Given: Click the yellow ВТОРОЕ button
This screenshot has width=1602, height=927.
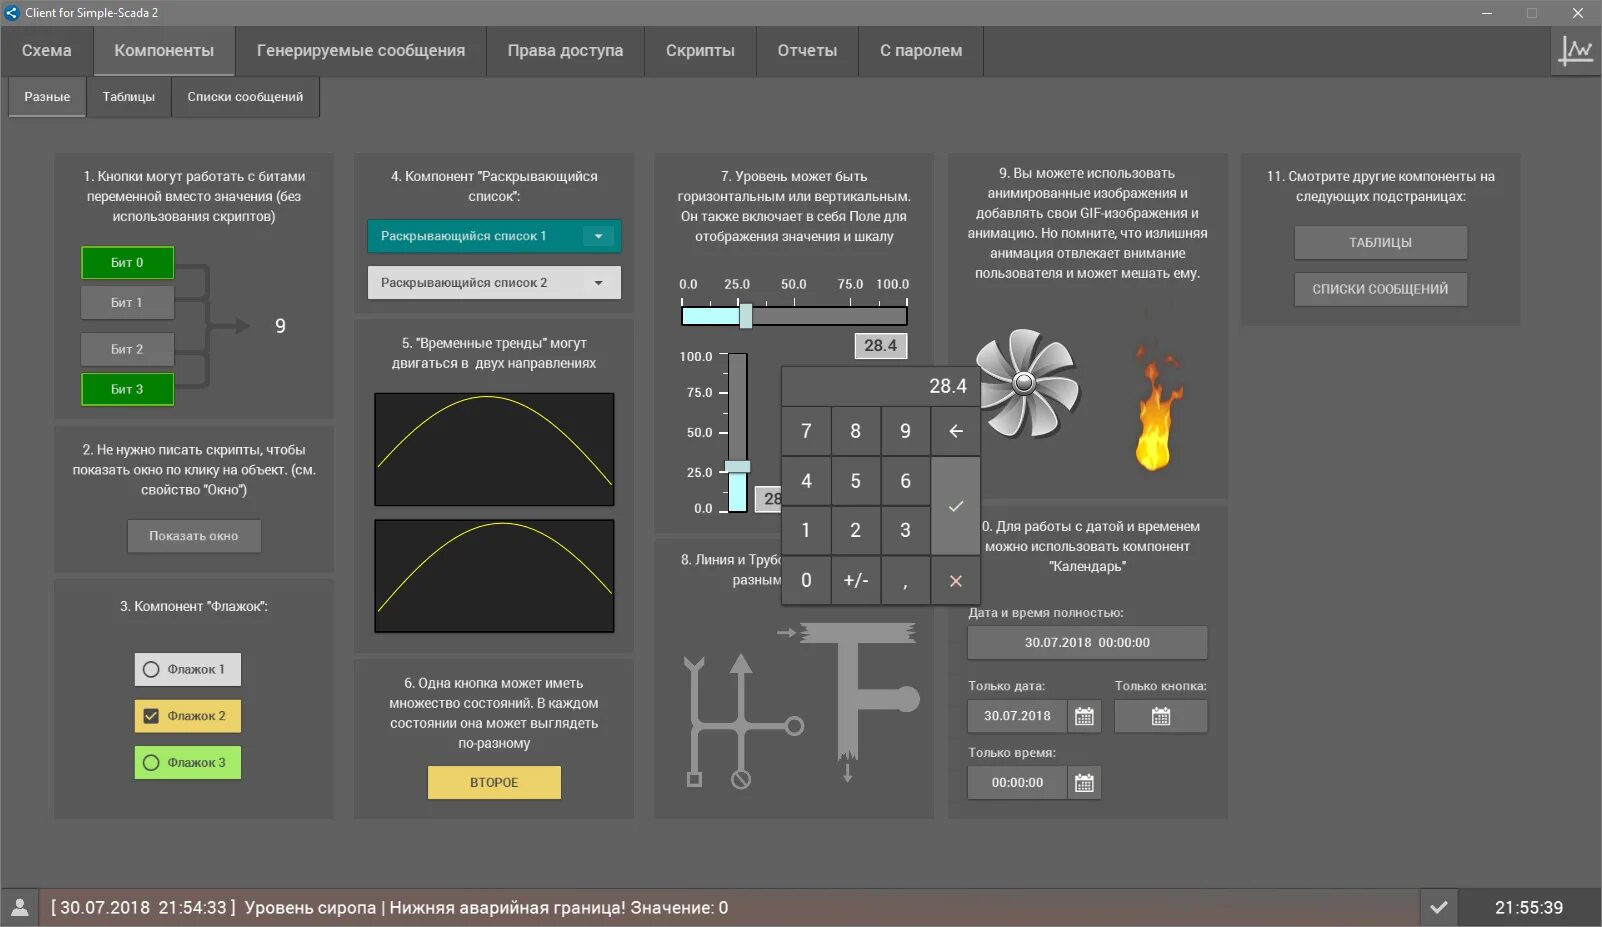Looking at the screenshot, I should [494, 782].
